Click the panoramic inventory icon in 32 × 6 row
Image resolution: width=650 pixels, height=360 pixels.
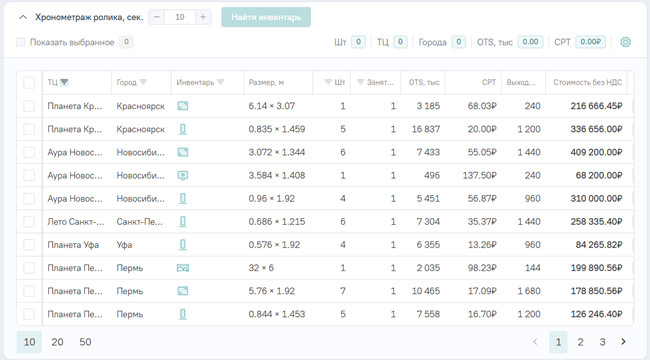click(x=183, y=268)
